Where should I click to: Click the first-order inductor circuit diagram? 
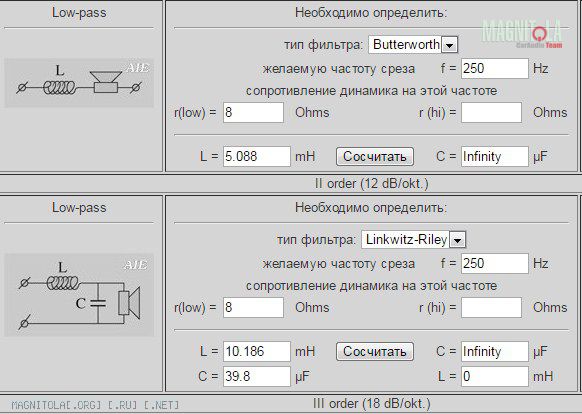pyautogui.click(x=79, y=83)
